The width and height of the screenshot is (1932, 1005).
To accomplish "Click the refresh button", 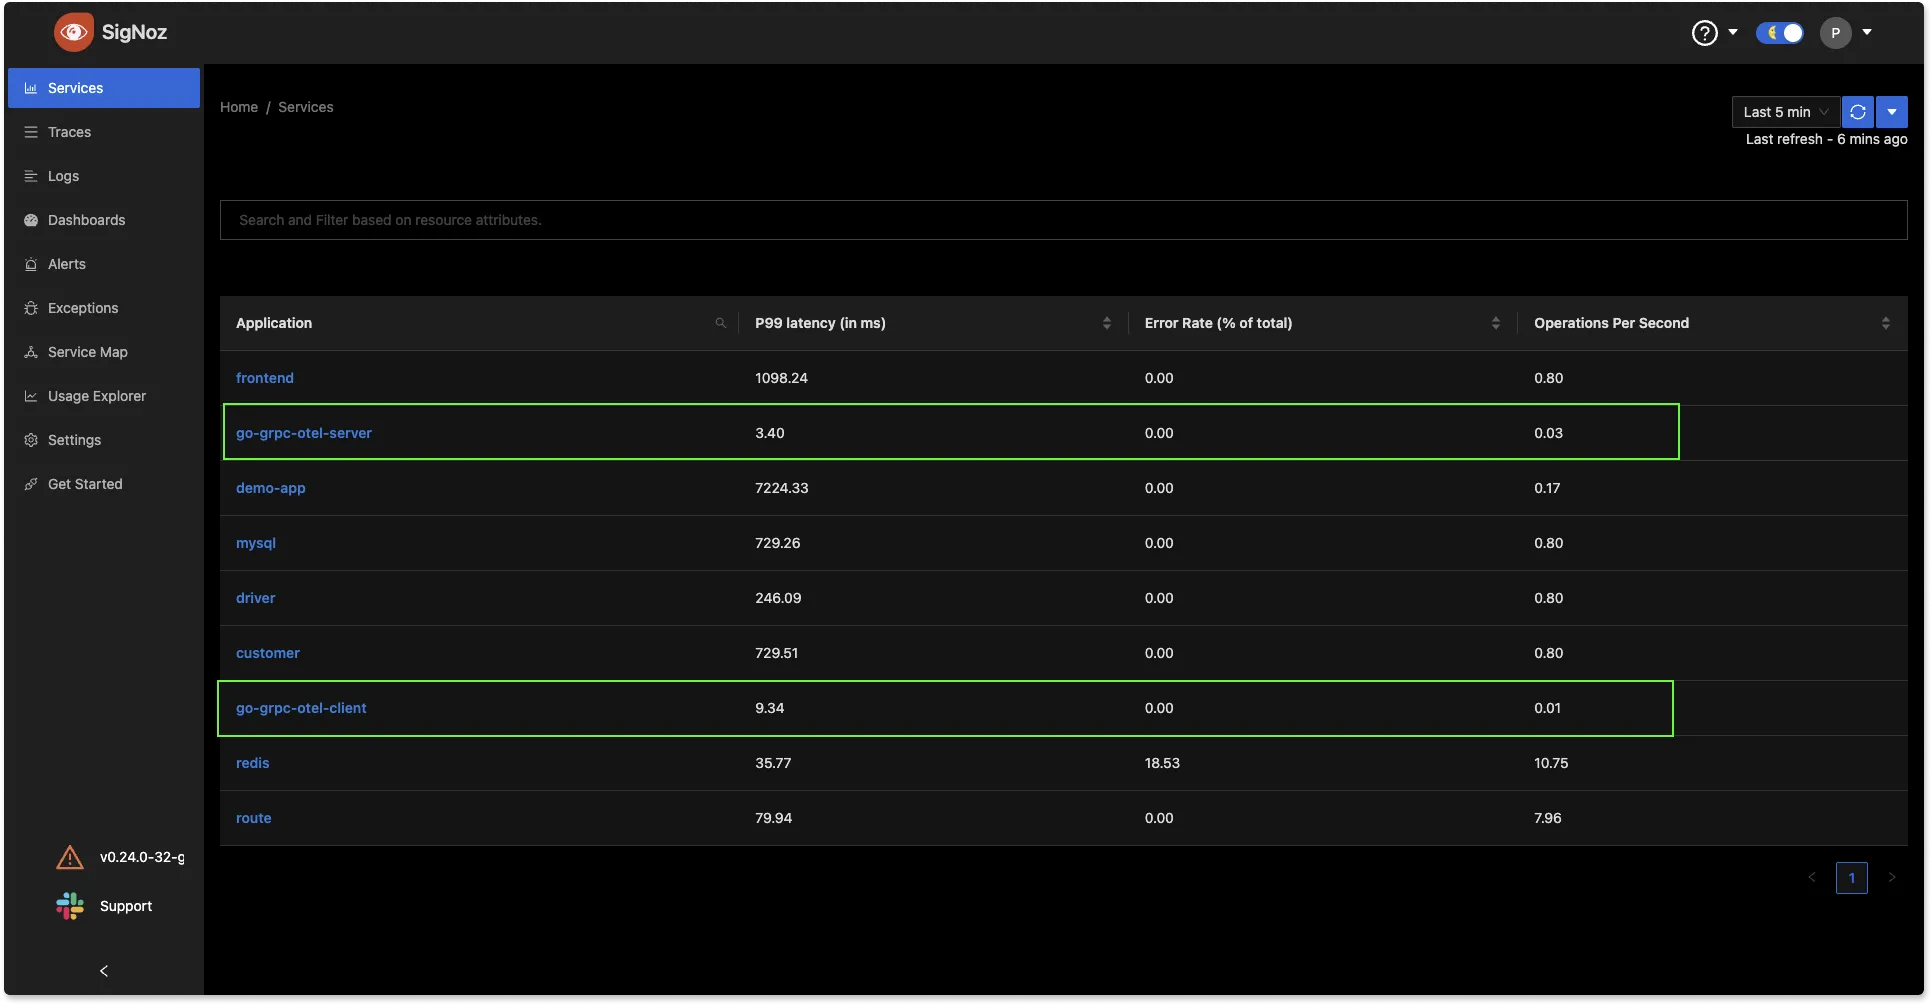I will pos(1858,112).
